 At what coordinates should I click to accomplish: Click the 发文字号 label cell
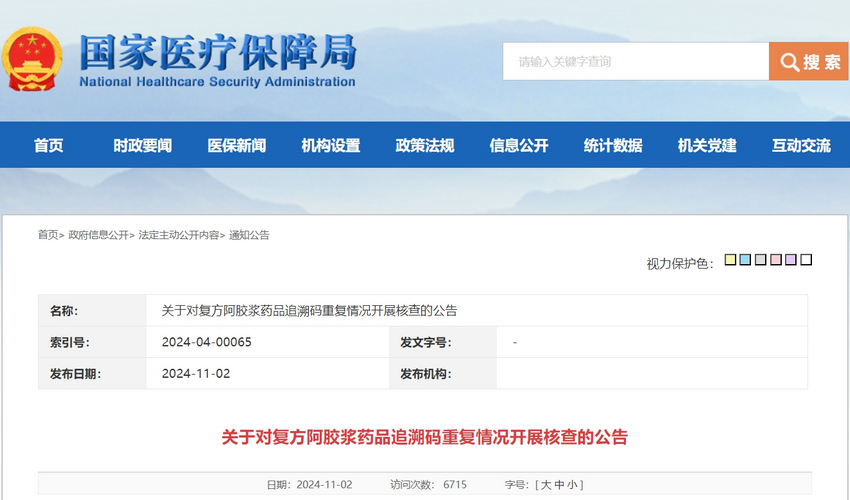443,342
